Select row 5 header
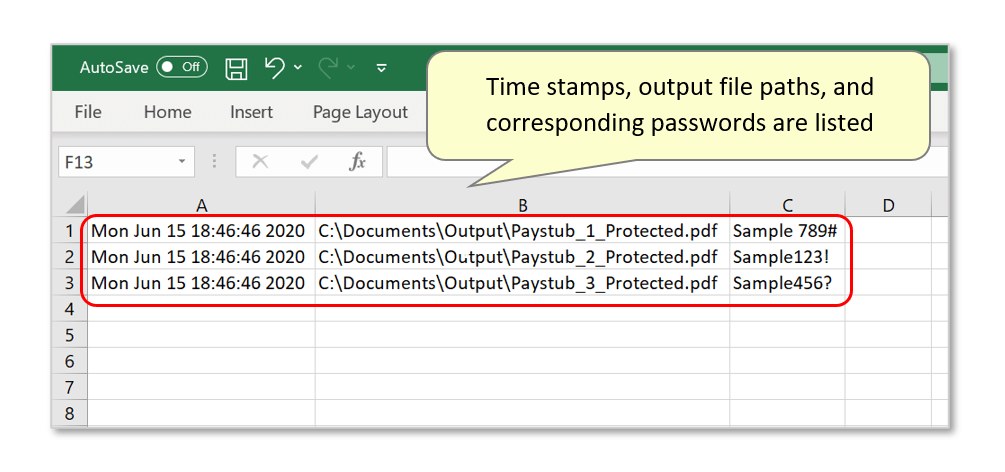 point(69,335)
